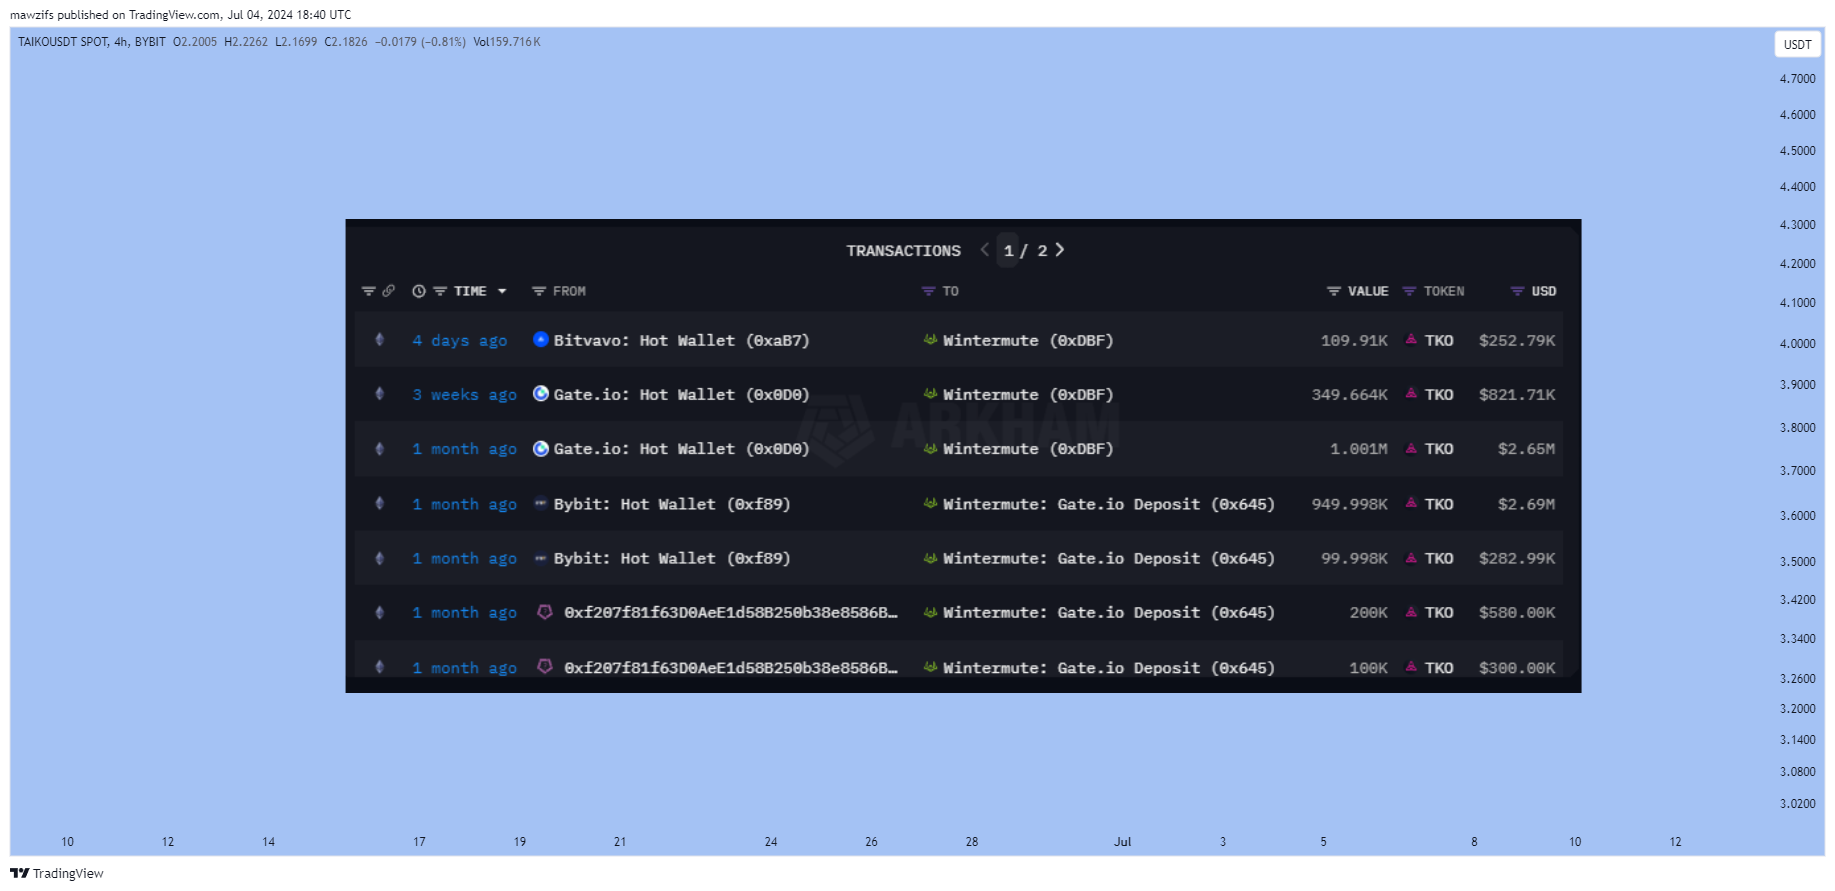Select the USD amount $2.69M

pos(1526,504)
